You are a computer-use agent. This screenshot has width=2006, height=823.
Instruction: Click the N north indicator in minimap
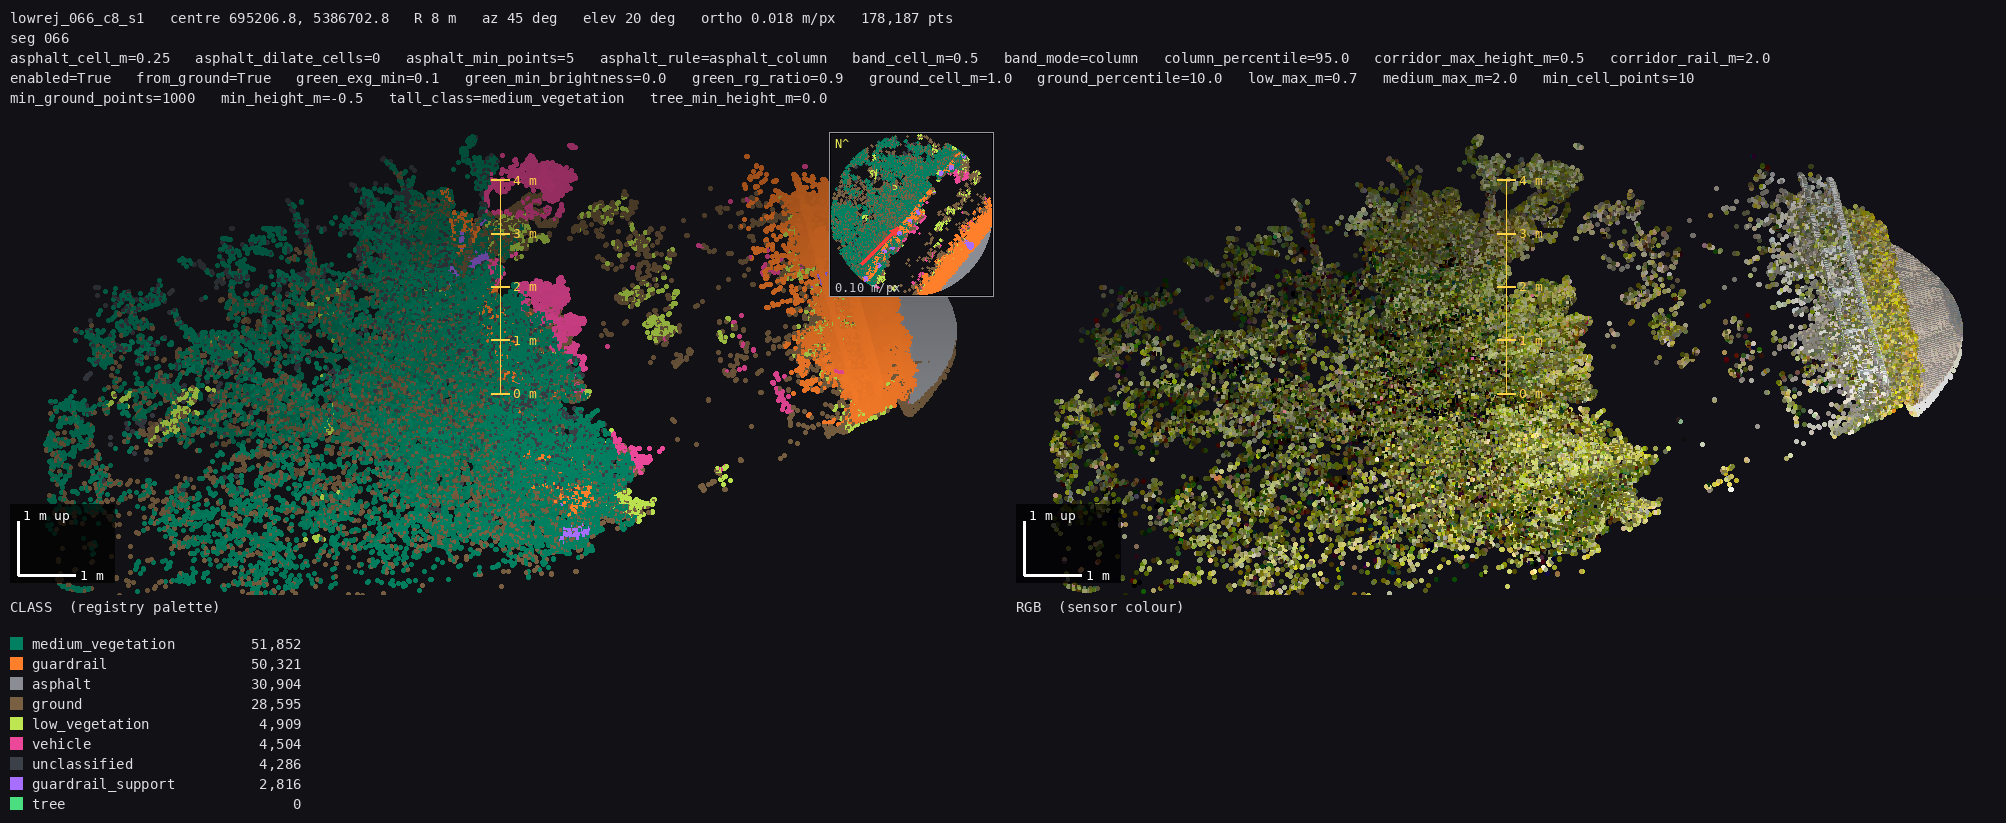coord(841,144)
